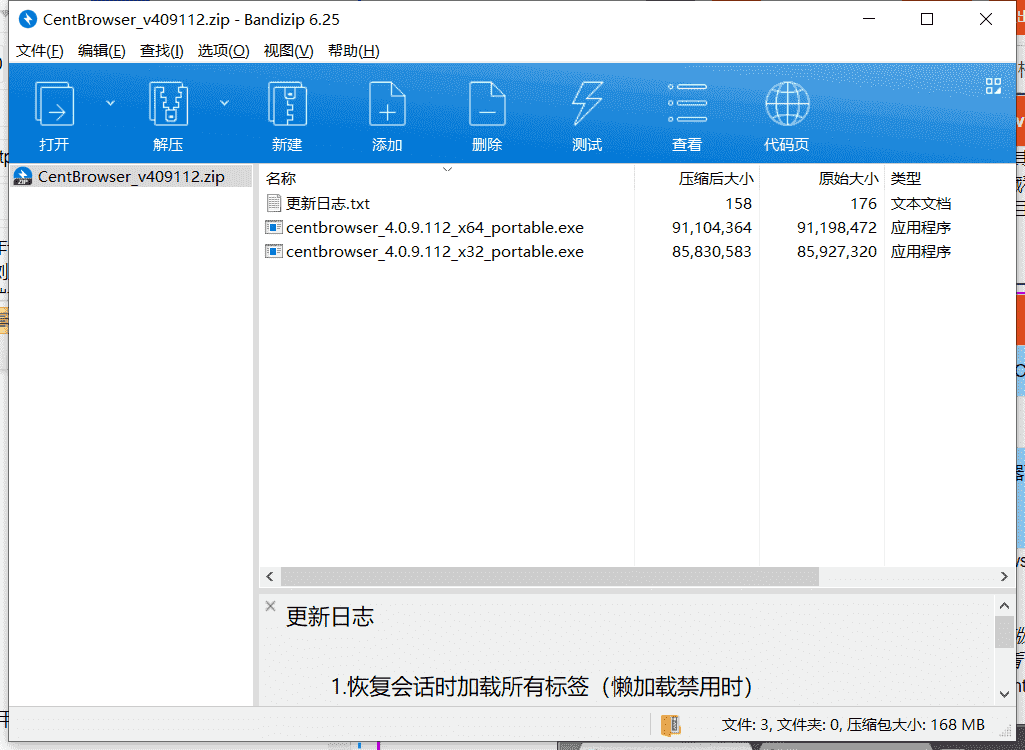Click the original size value 176
Image resolution: width=1025 pixels, height=750 pixels.
click(x=863, y=203)
